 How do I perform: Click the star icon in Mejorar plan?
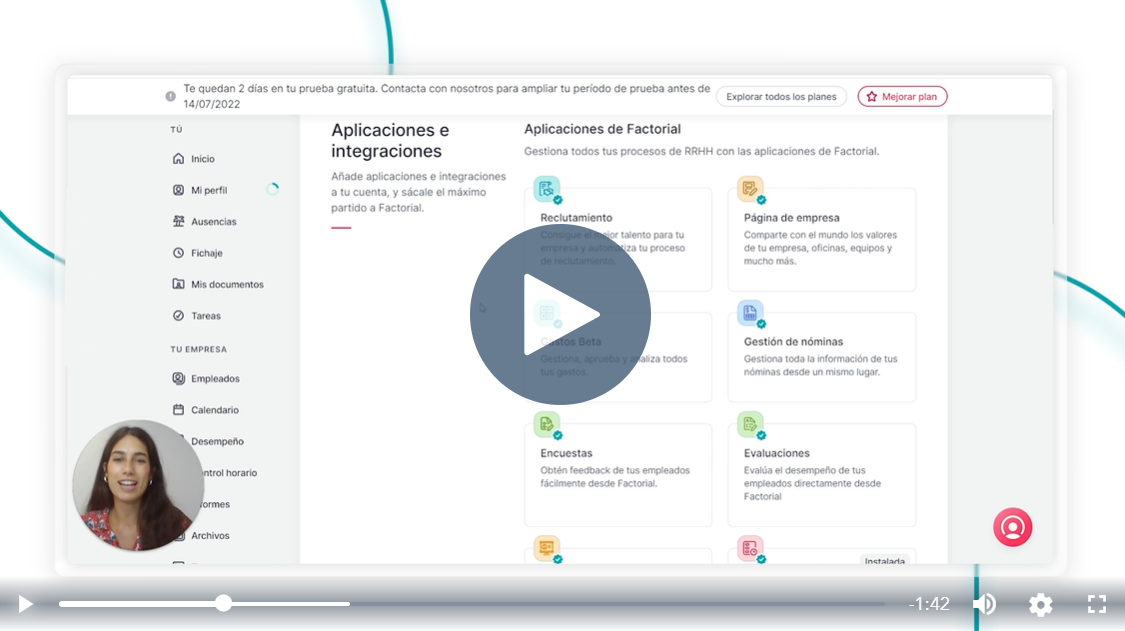(872, 96)
